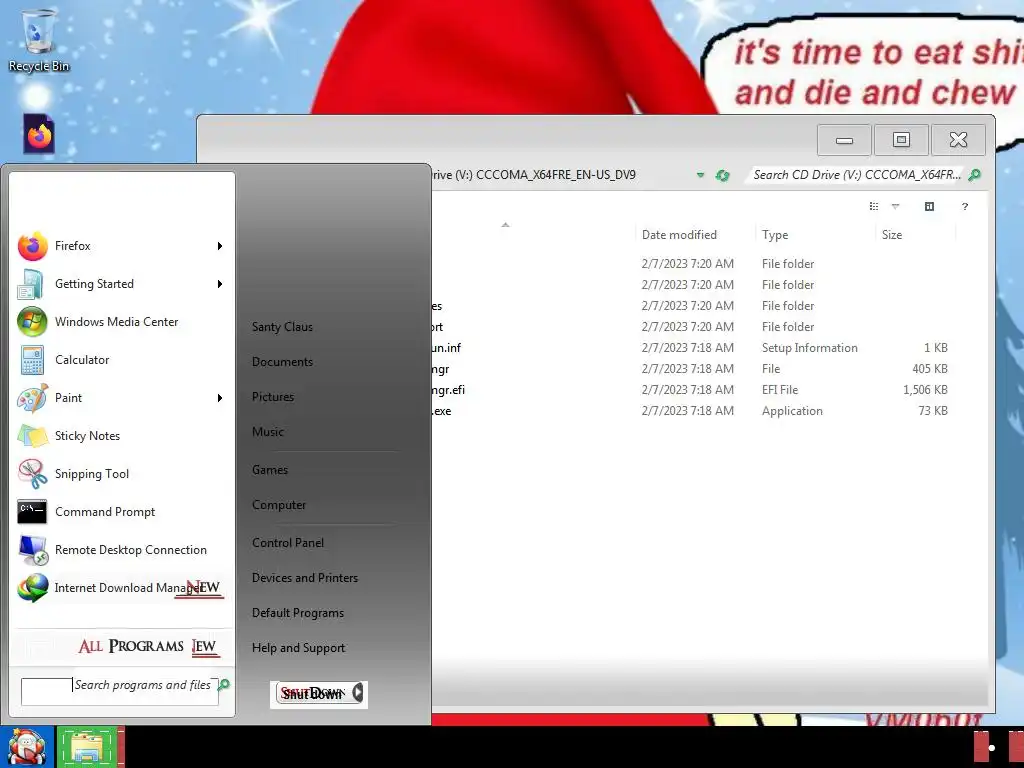The width and height of the screenshot is (1024, 768).
Task: Click the CD Drive (V:) address path
Action: tap(534, 175)
